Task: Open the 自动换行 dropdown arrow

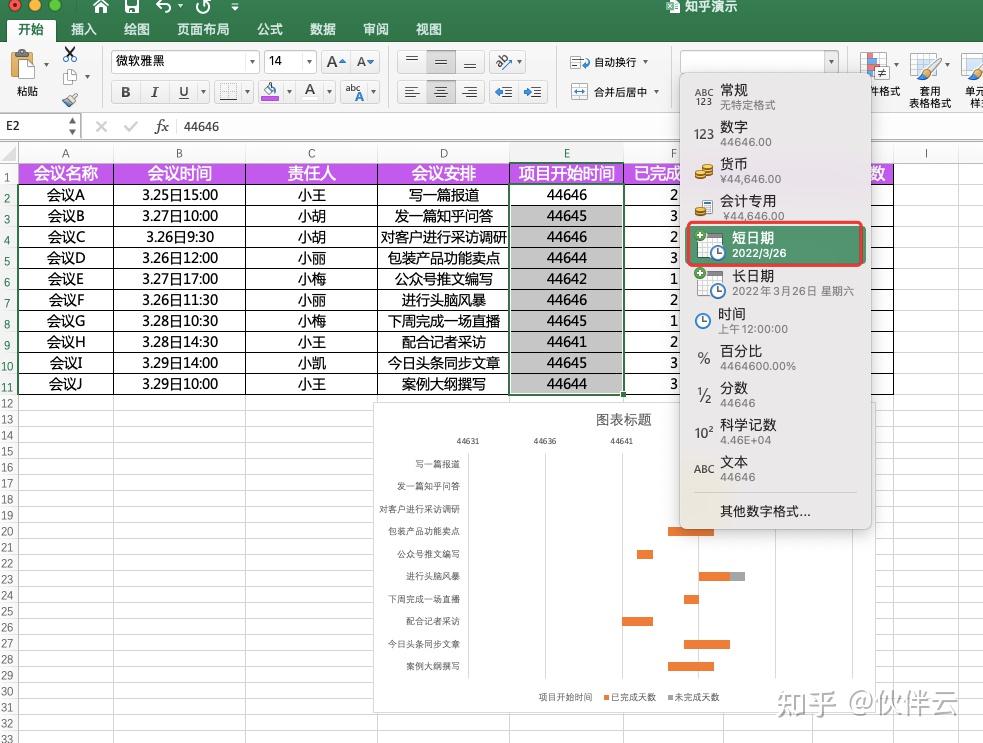Action: pos(646,62)
